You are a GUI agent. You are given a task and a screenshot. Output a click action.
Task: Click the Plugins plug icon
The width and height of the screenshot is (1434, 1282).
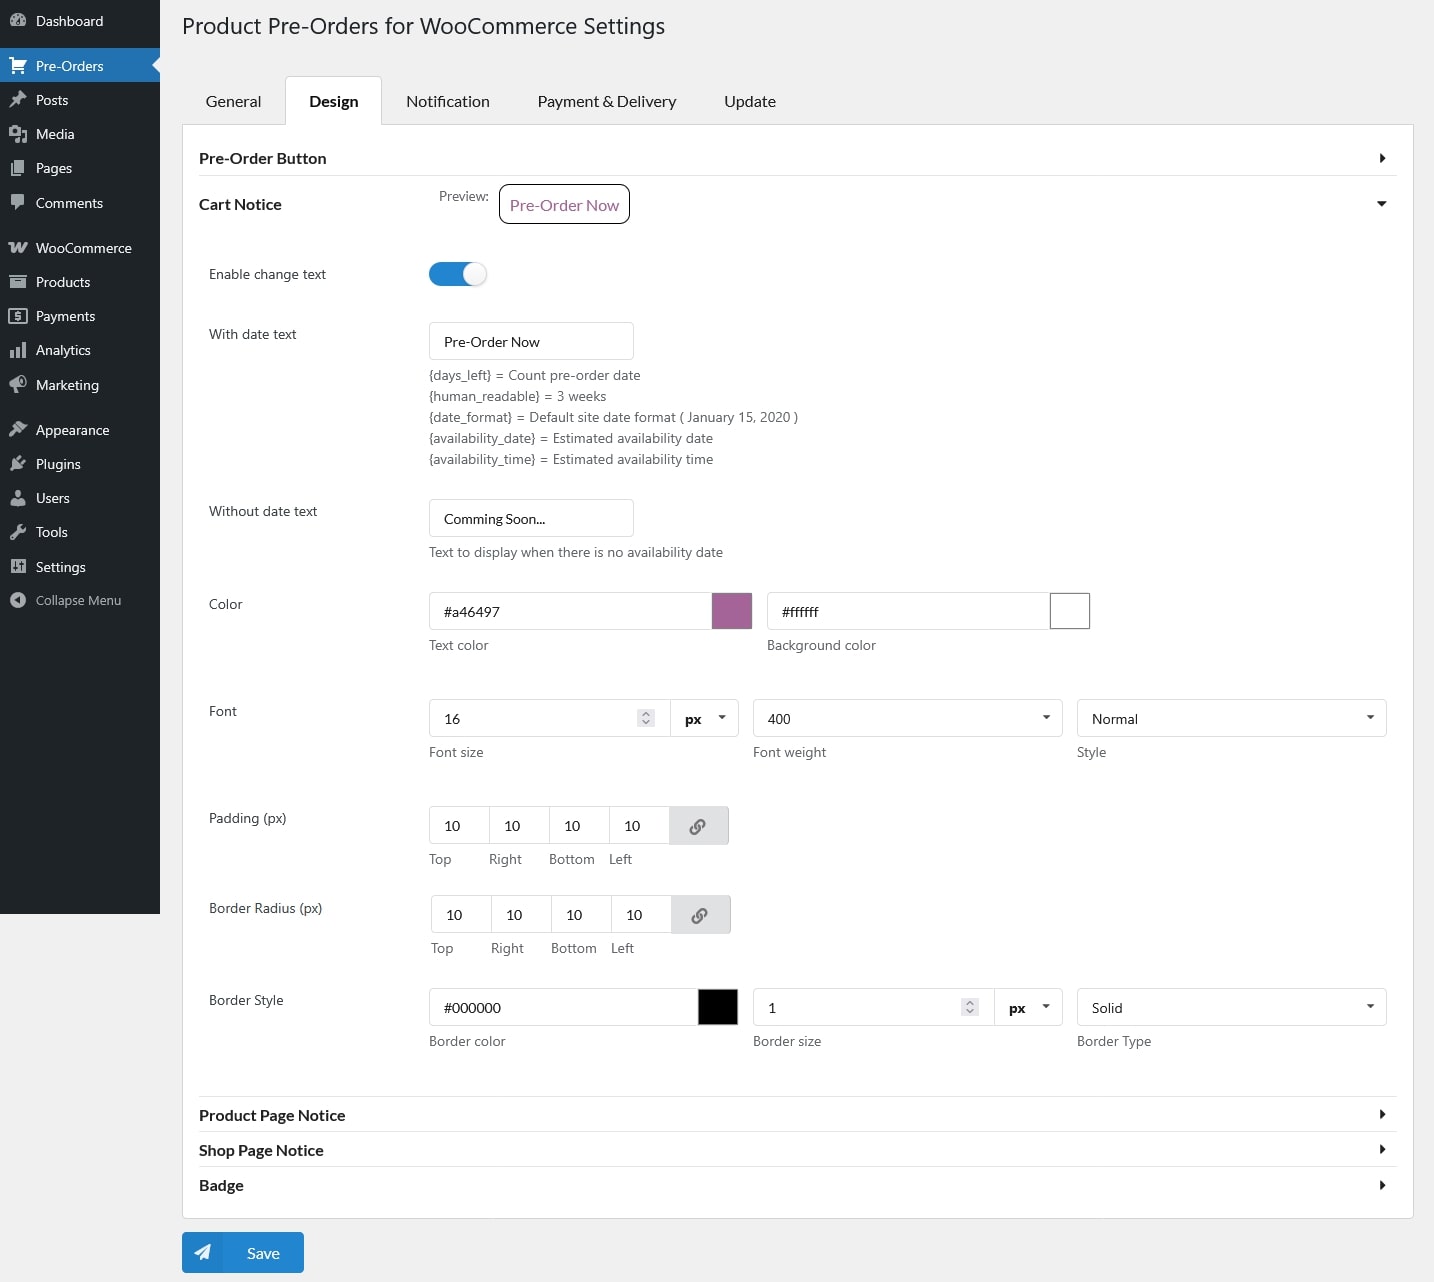tap(18, 464)
